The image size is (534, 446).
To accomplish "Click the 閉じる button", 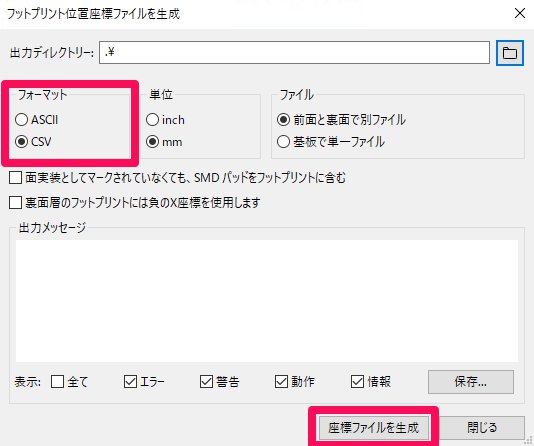I will [482, 428].
